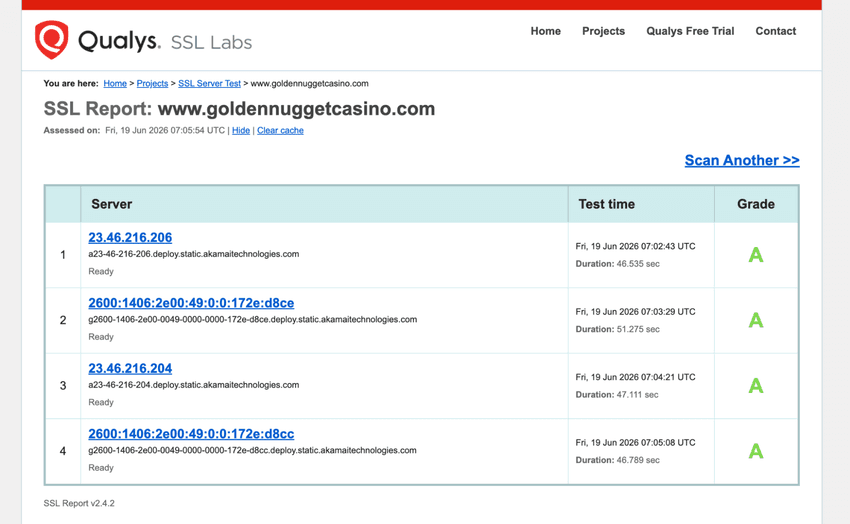Follow the SSL Server Test breadcrumb link
This screenshot has height=524, width=850.
[x=209, y=83]
